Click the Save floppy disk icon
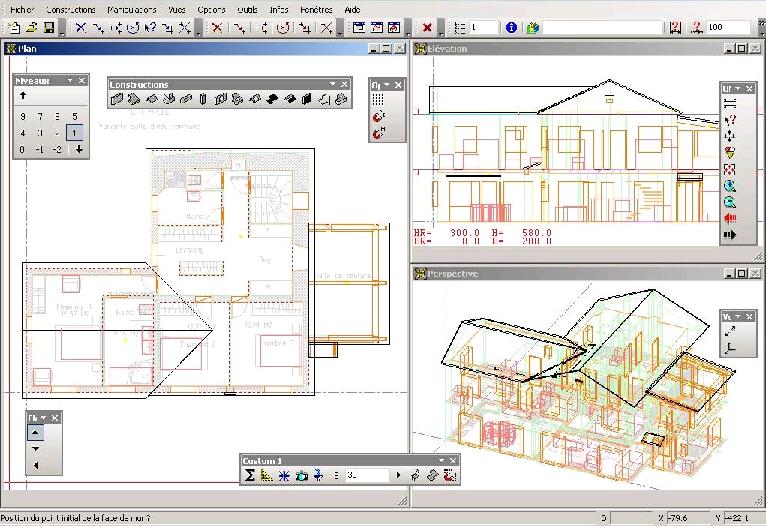Image resolution: width=766 pixels, height=526 pixels. click(x=47, y=27)
